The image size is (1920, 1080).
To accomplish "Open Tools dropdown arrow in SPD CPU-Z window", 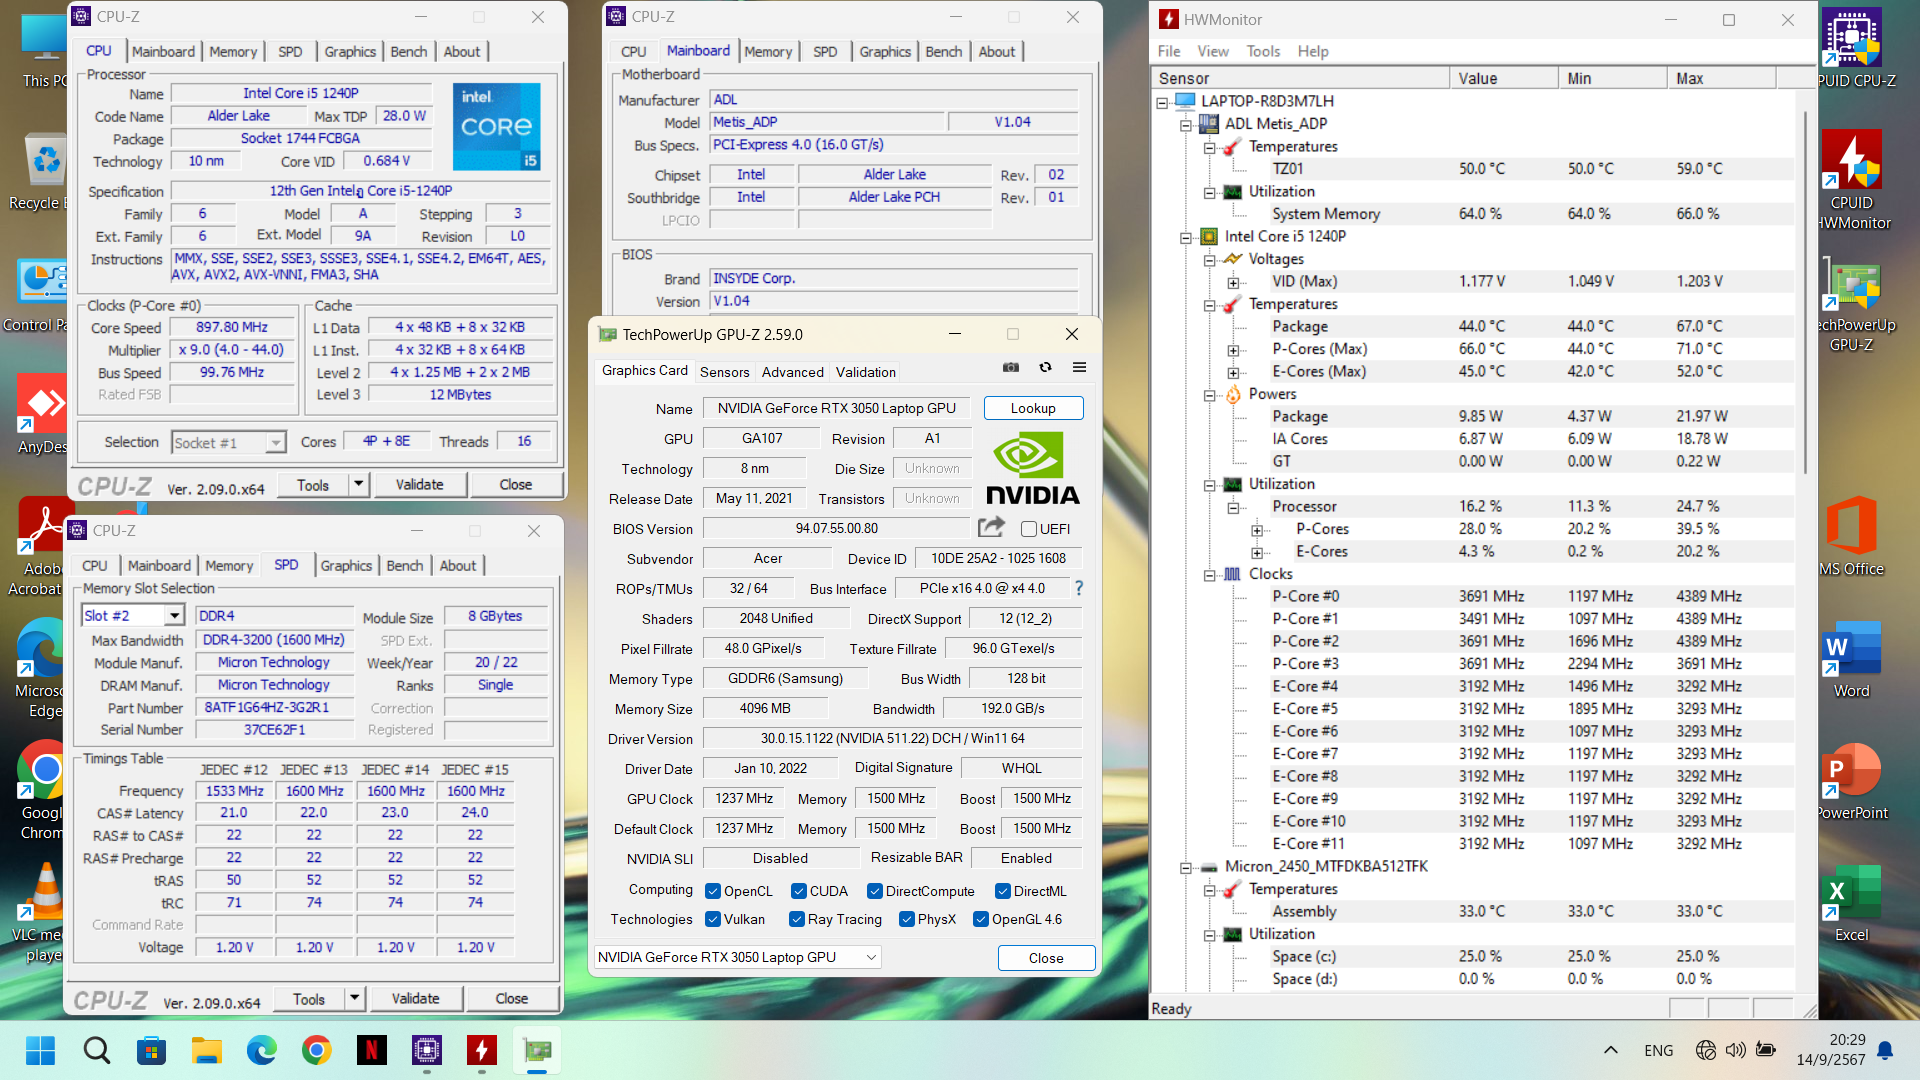I will (354, 998).
